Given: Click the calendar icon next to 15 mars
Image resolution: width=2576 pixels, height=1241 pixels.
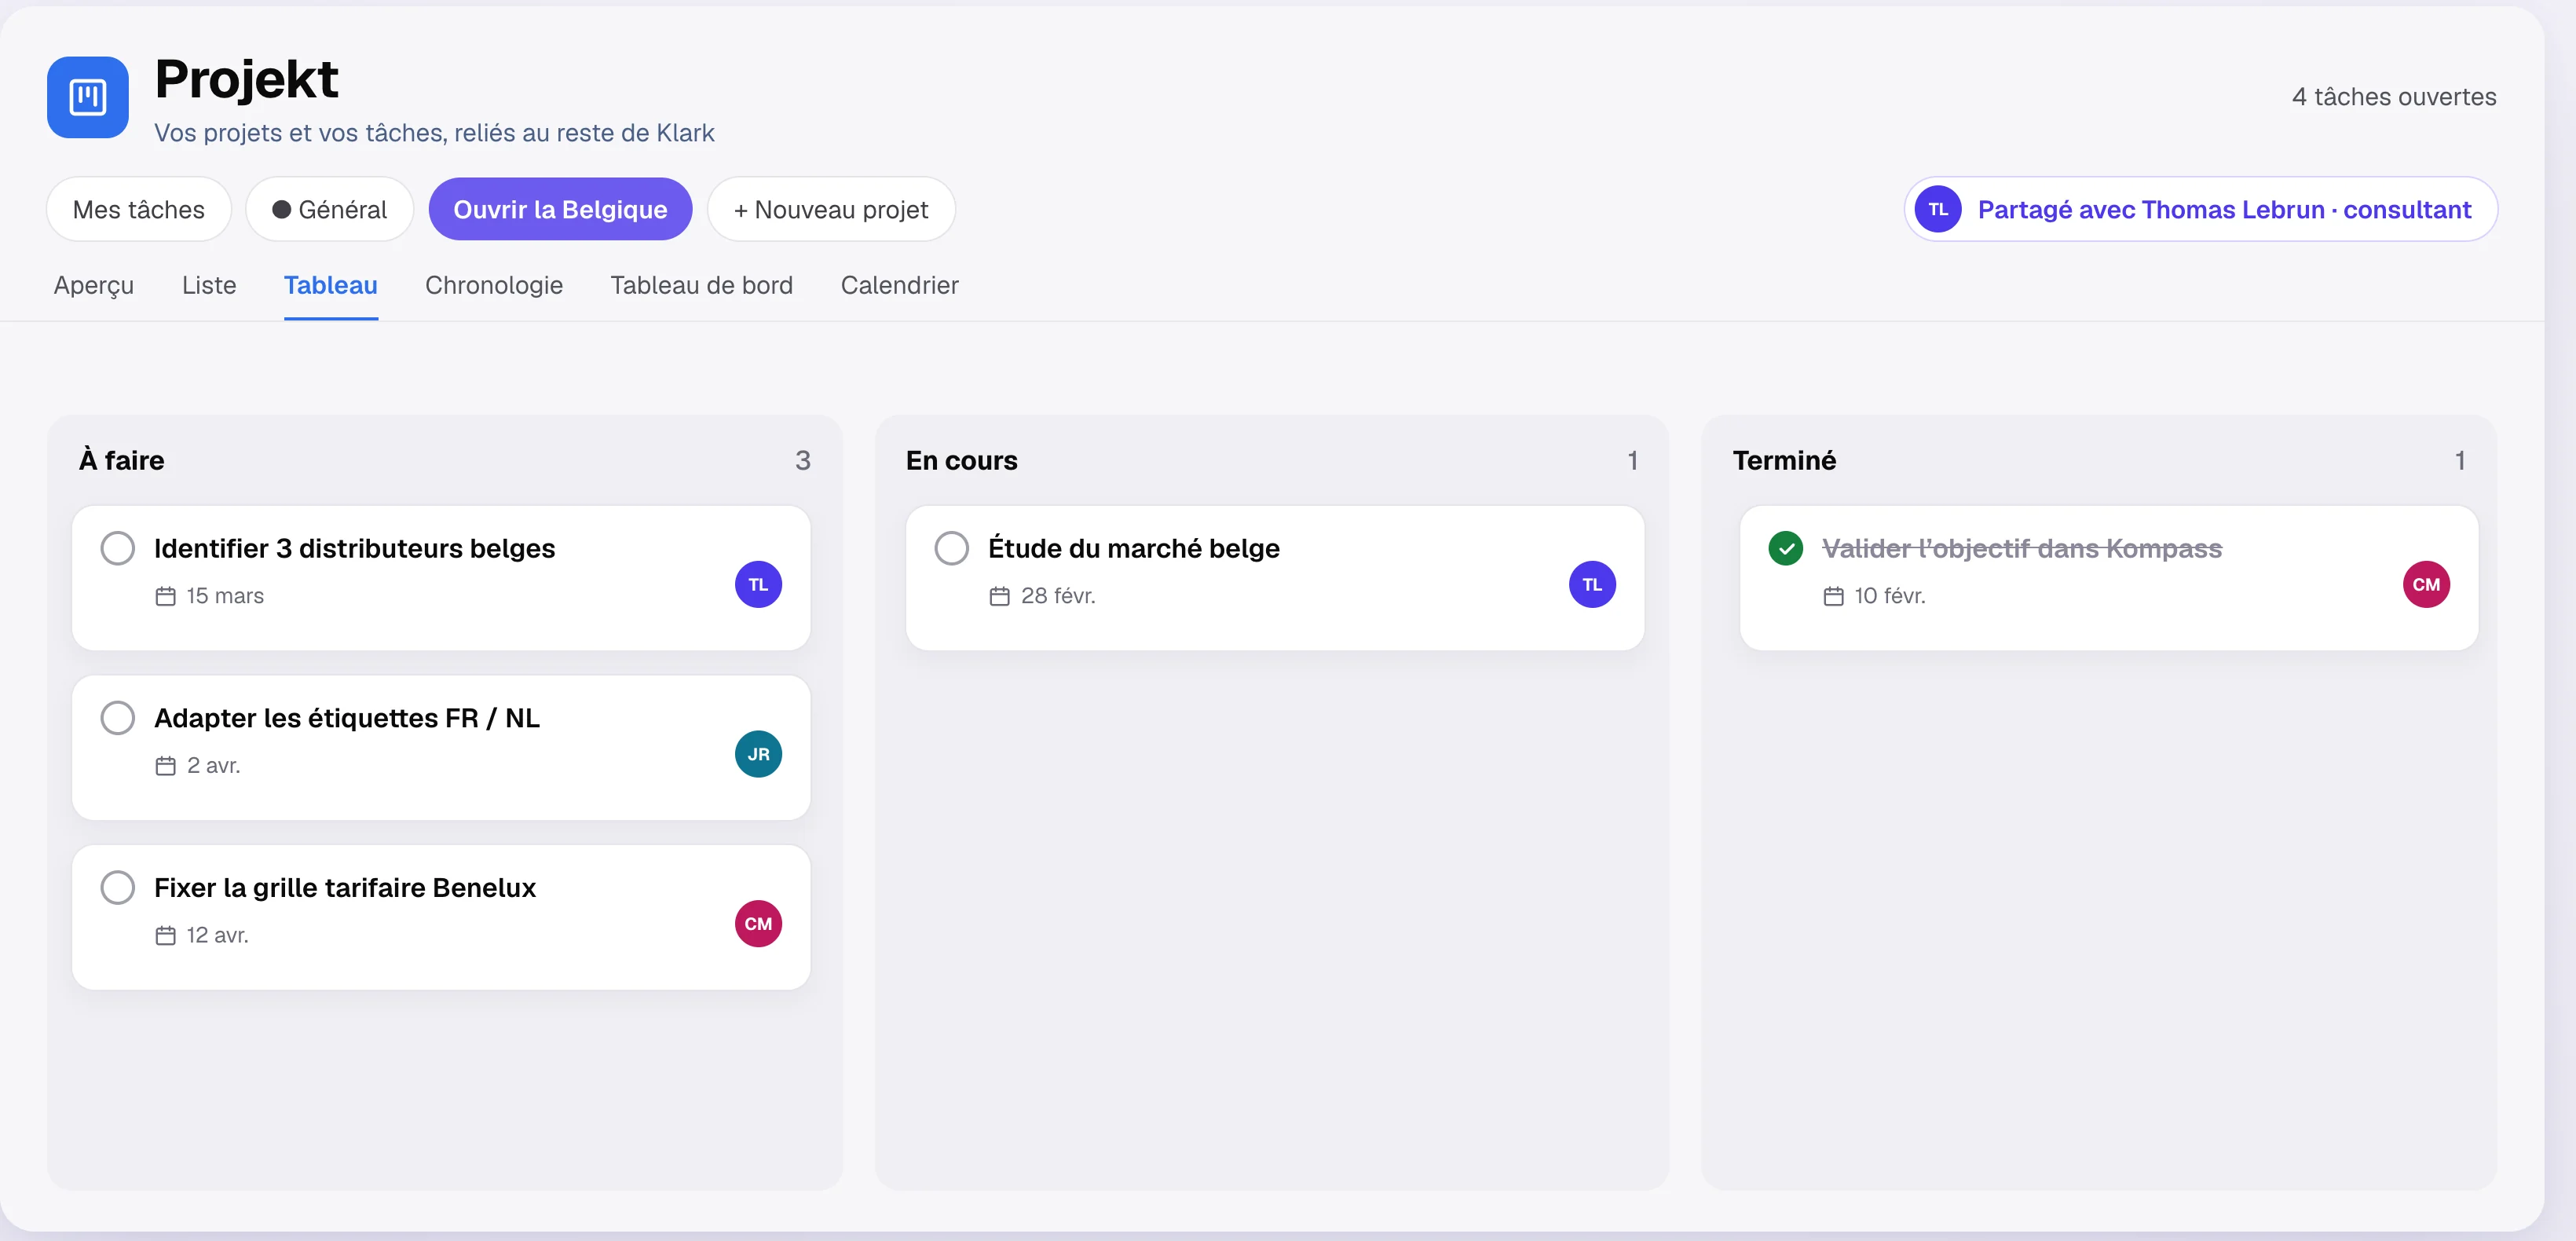Looking at the screenshot, I should 166,597.
